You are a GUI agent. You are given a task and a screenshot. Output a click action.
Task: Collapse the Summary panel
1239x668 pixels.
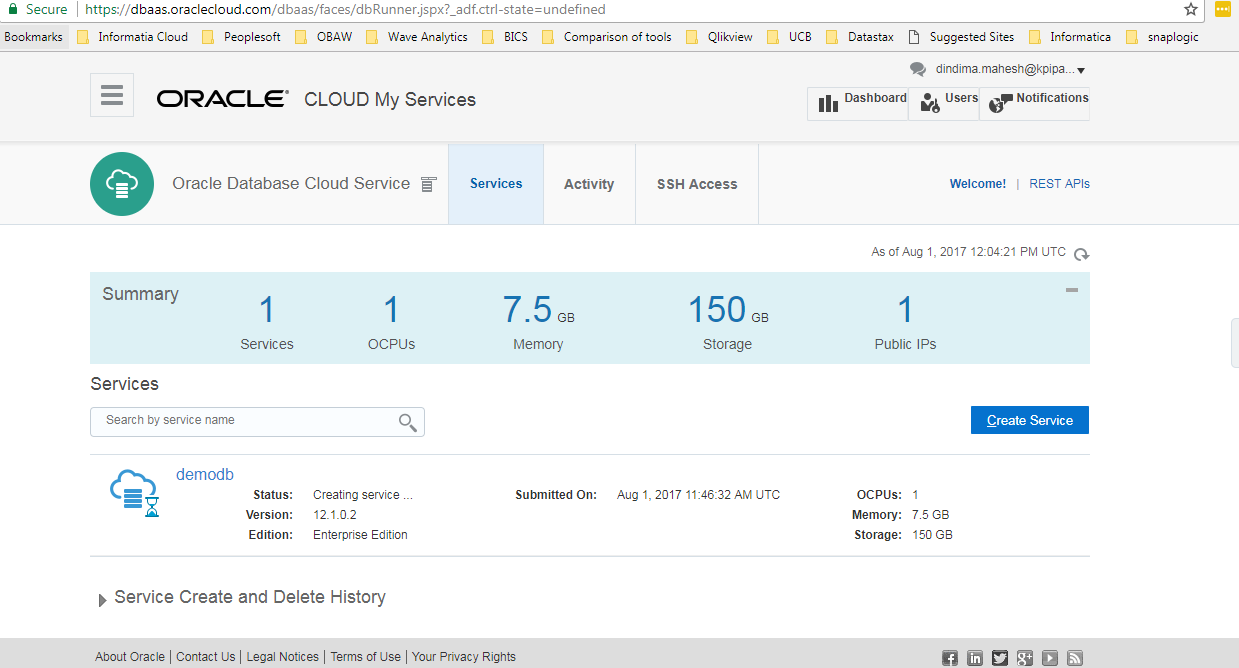pos(1072,290)
